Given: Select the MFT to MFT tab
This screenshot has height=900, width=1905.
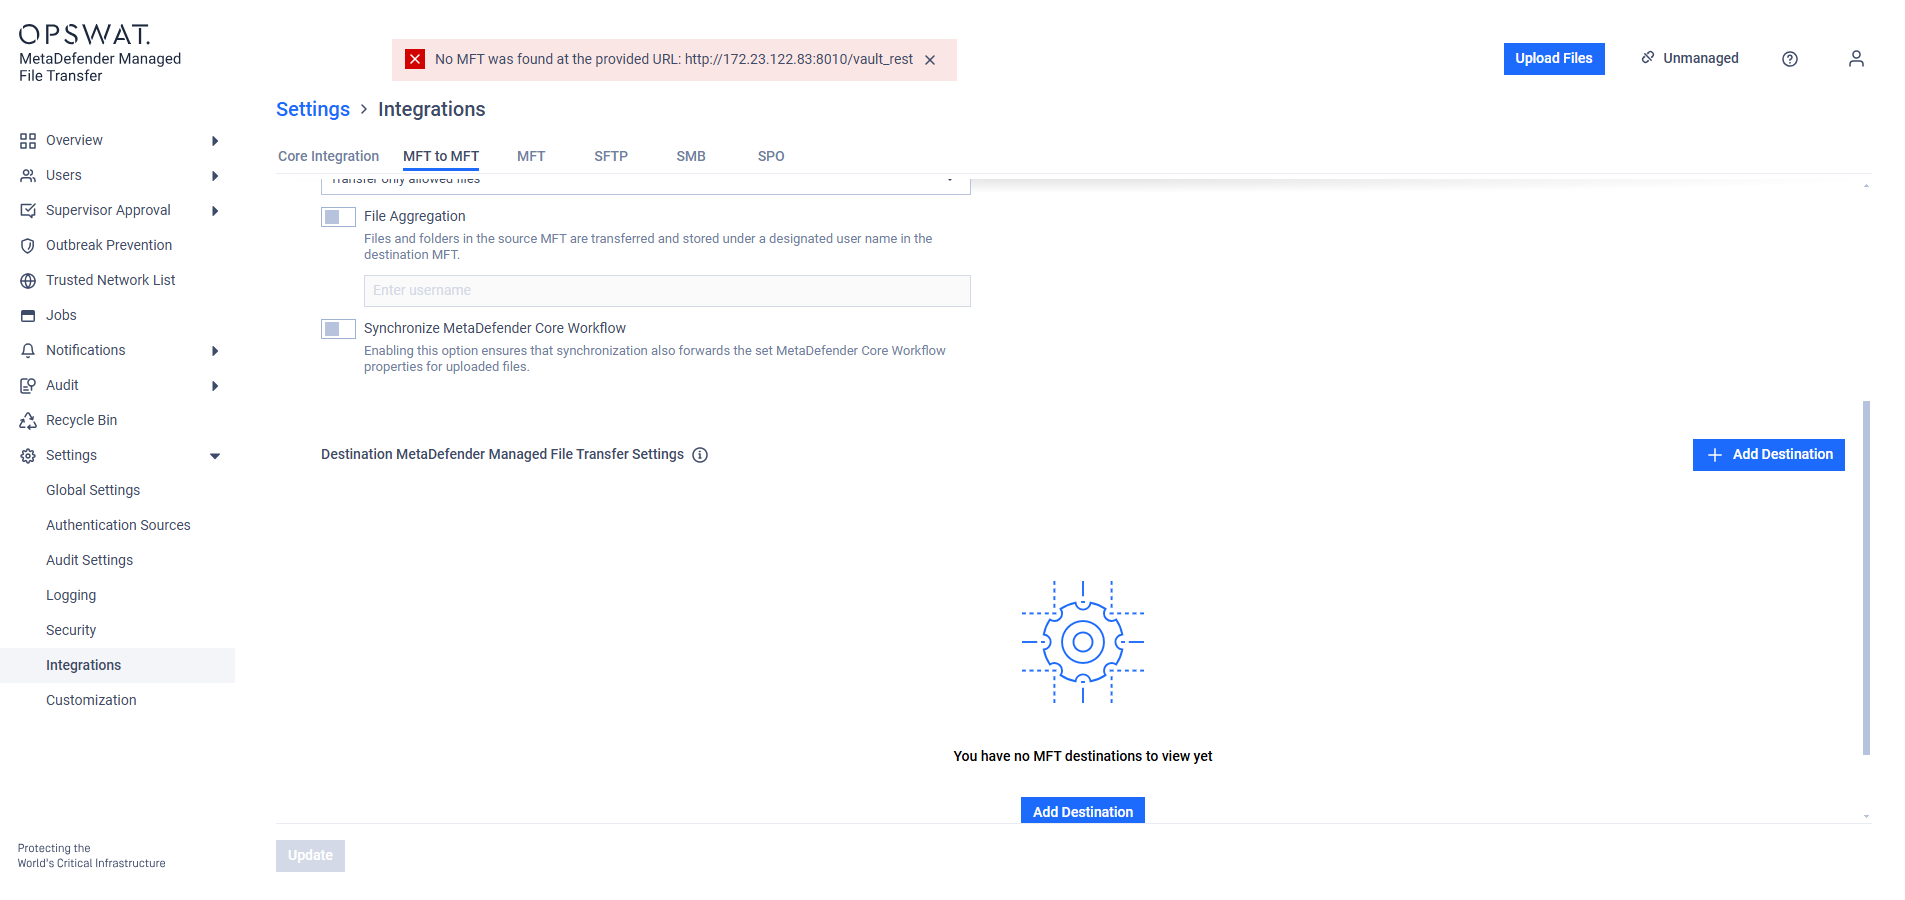Looking at the screenshot, I should tap(441, 156).
